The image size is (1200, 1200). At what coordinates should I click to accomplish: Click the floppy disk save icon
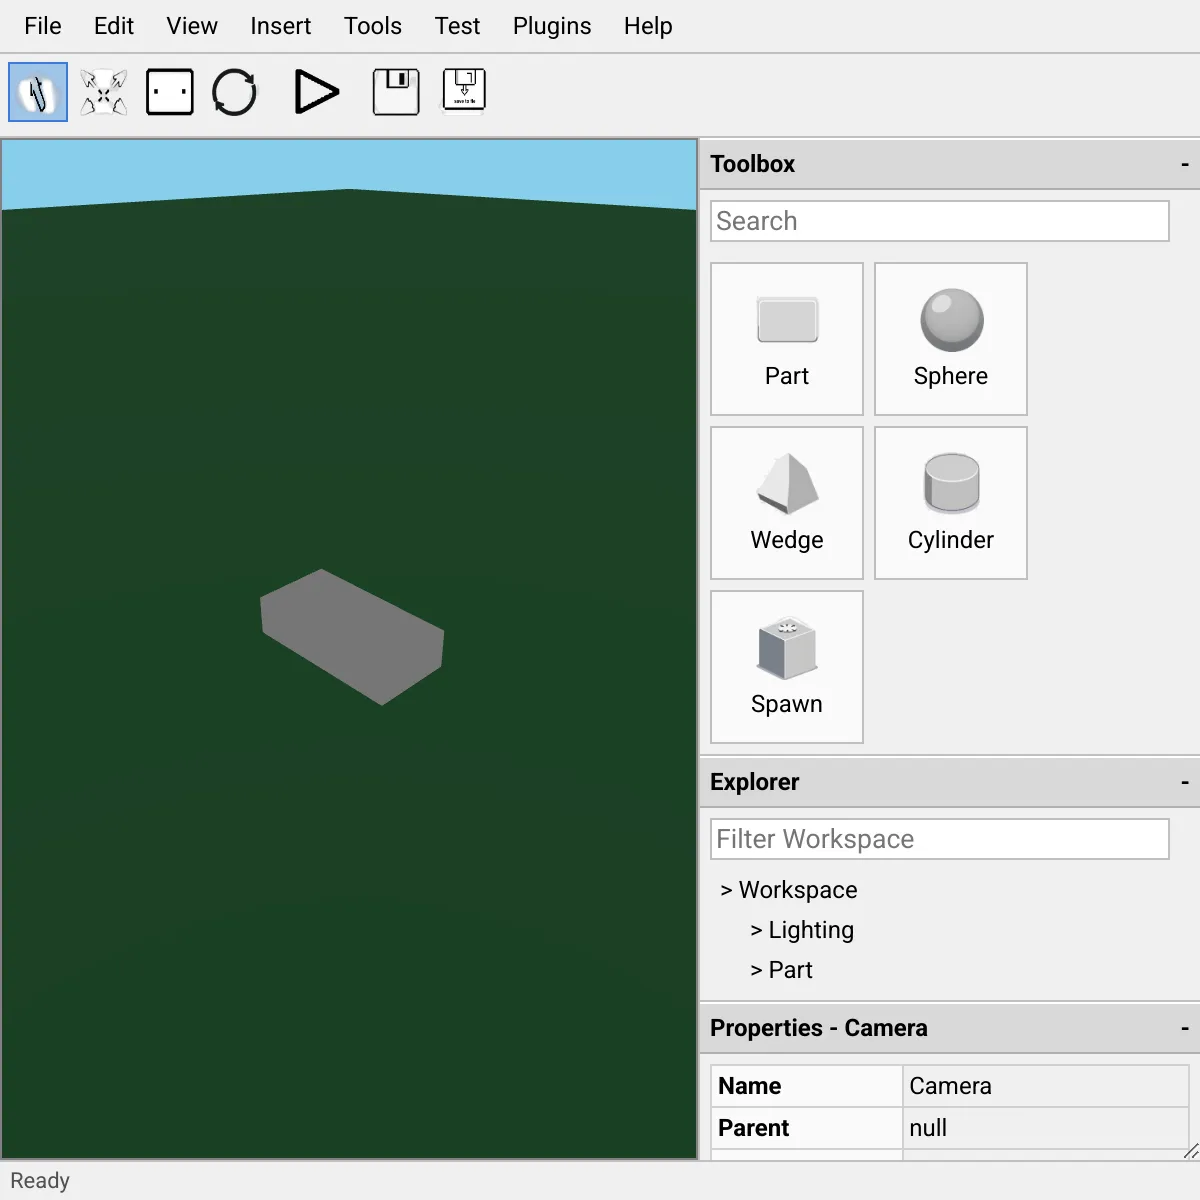(396, 92)
